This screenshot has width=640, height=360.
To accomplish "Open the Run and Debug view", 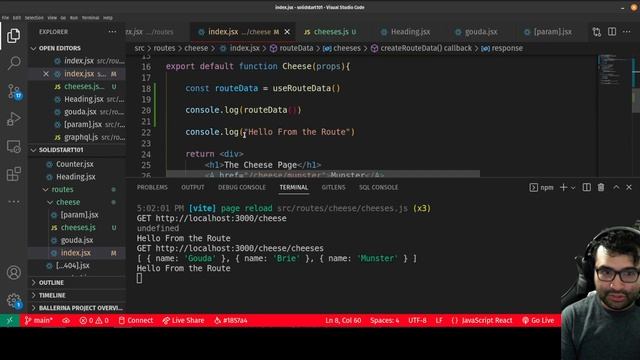I will click(13, 119).
